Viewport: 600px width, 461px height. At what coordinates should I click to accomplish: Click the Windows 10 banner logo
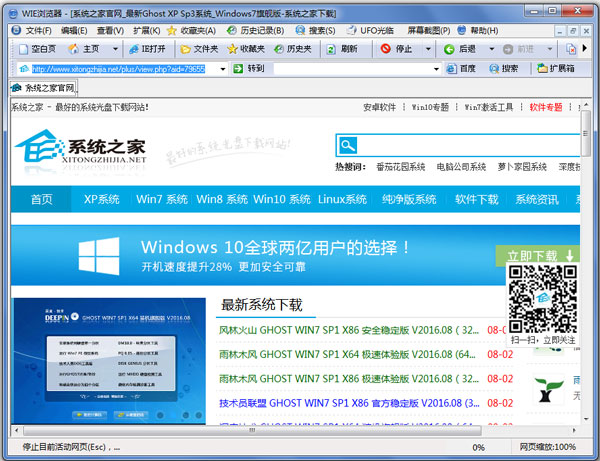point(99,256)
